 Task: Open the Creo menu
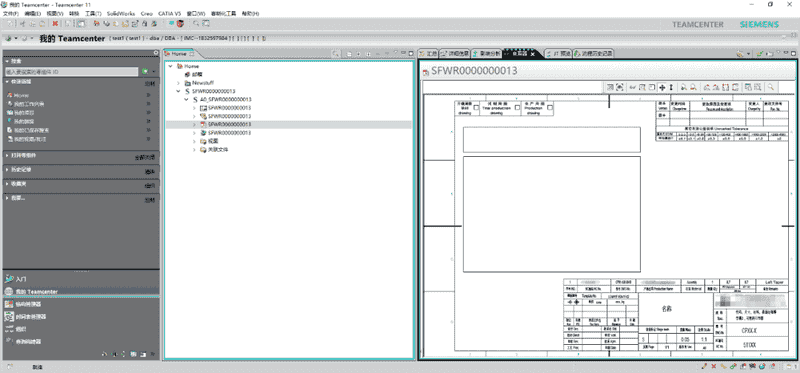(146, 13)
